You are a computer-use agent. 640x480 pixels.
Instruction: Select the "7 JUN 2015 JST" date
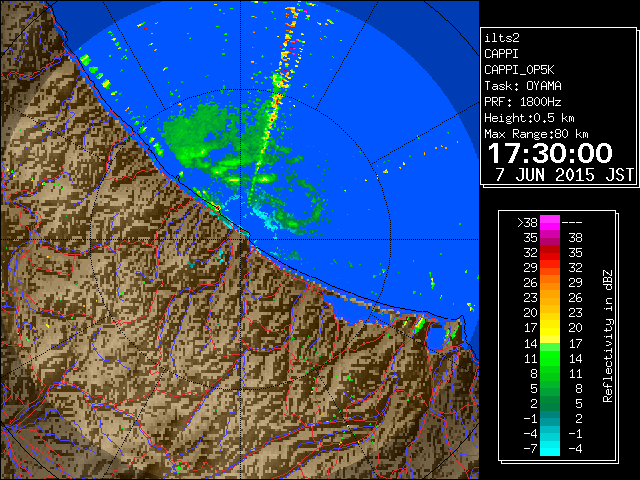564,175
